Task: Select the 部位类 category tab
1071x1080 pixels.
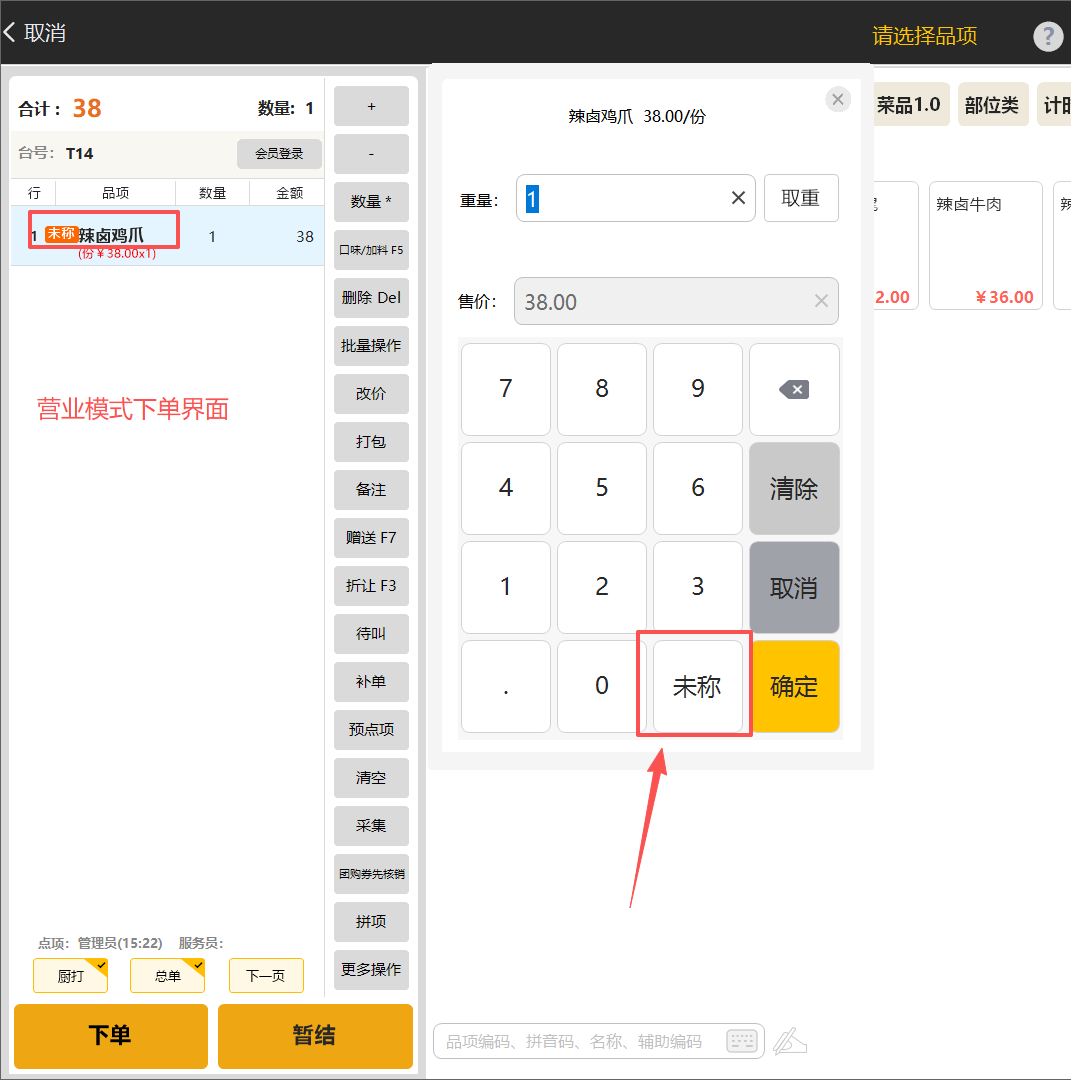Action: tap(992, 105)
